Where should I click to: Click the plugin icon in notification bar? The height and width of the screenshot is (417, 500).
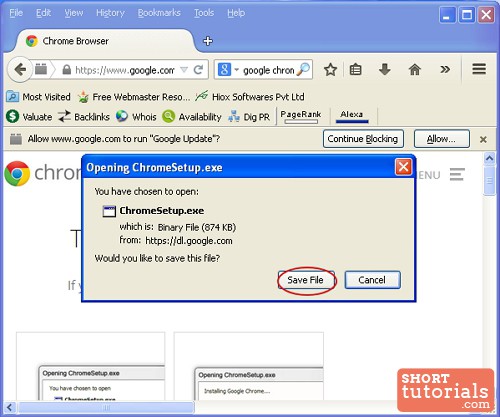(16, 139)
